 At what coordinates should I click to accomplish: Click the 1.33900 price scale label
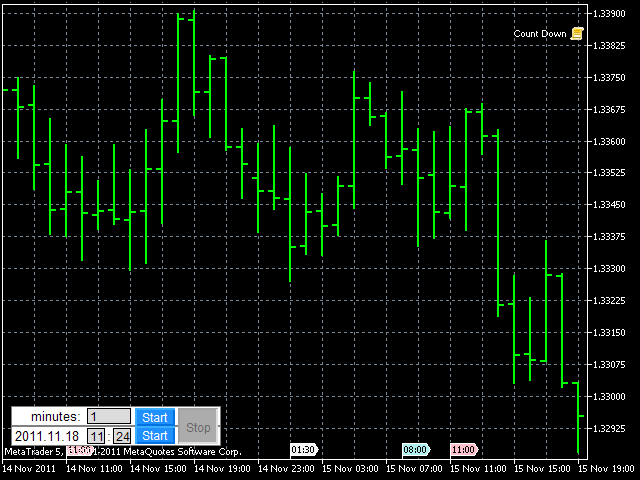608,13
